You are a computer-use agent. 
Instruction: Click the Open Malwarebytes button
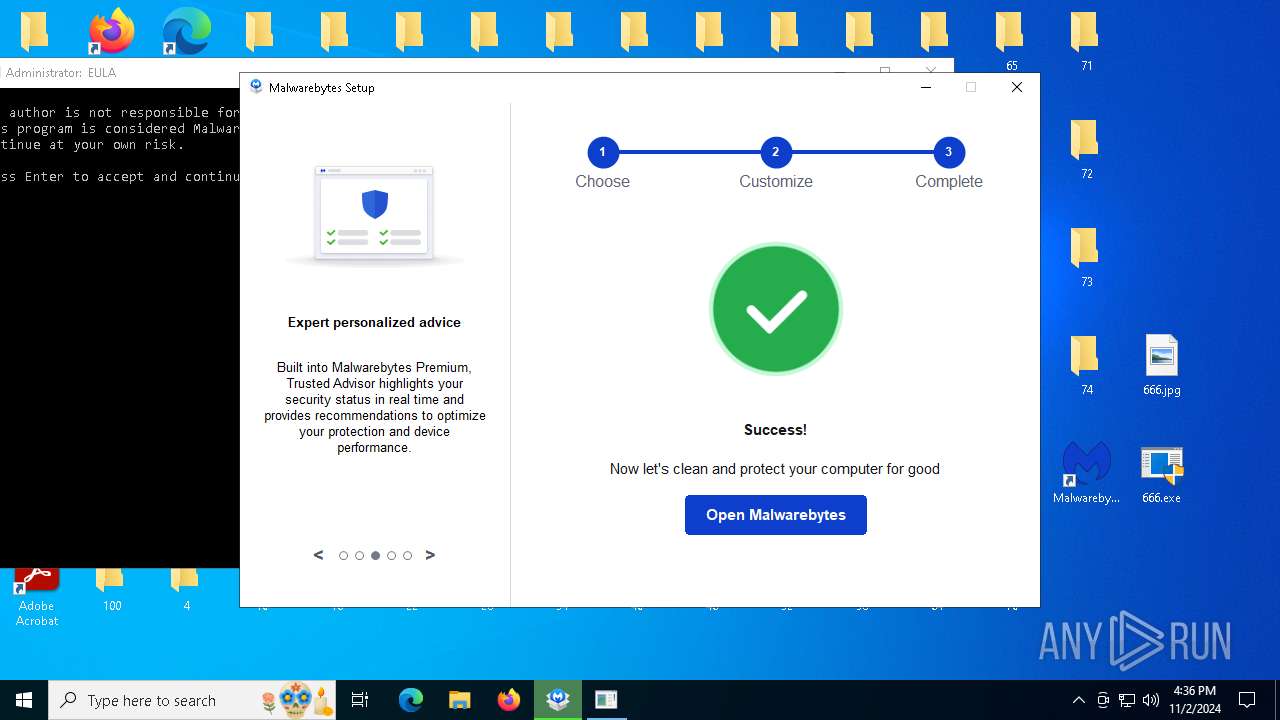[775, 515]
